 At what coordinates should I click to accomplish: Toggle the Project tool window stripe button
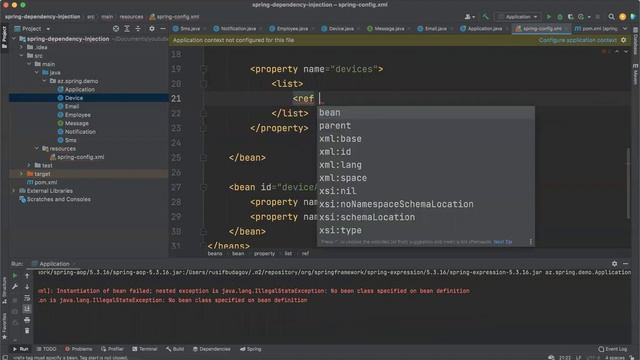click(x=4, y=37)
